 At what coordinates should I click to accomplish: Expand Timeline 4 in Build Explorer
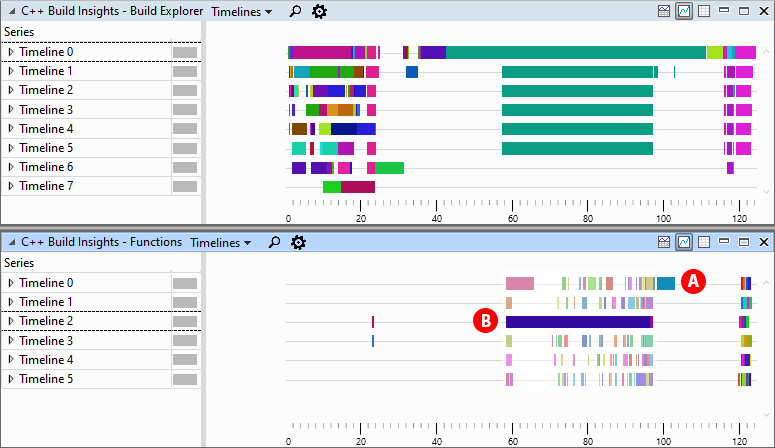[x=11, y=129]
